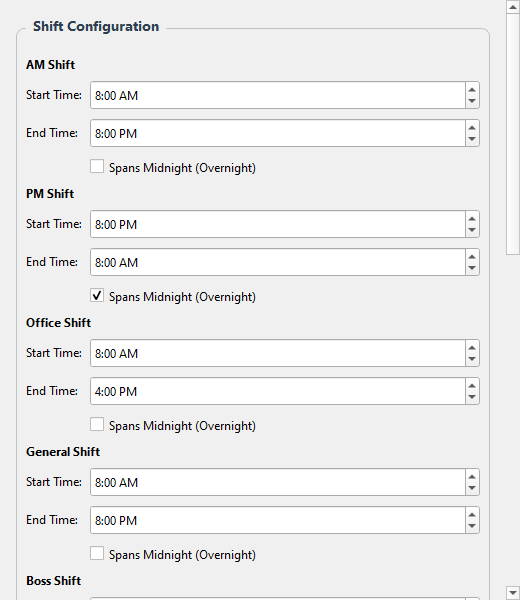Click the Office Shift heading
This screenshot has height=600, width=520.
coord(59,323)
